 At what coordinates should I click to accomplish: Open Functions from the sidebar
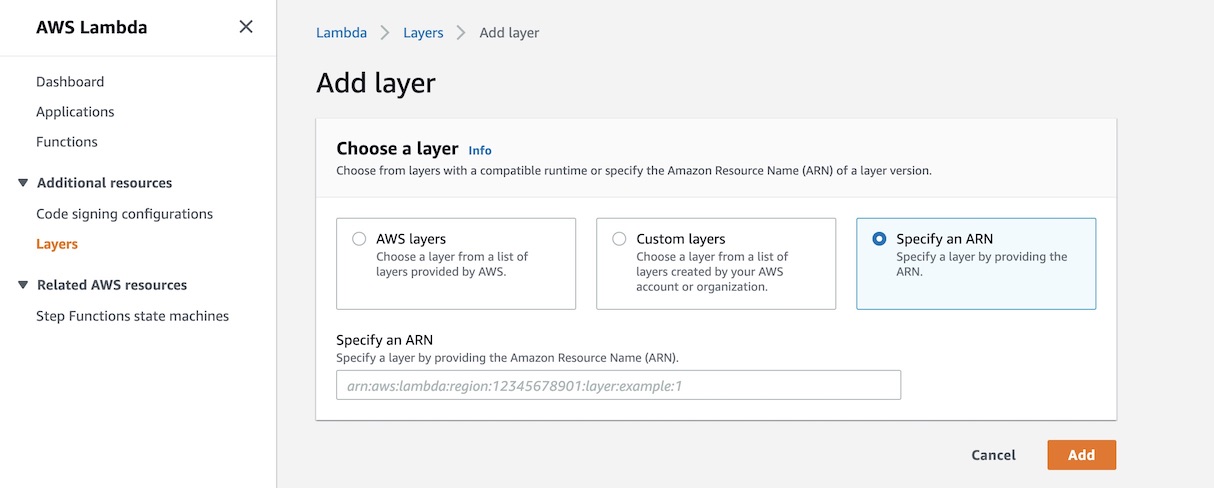(x=67, y=142)
